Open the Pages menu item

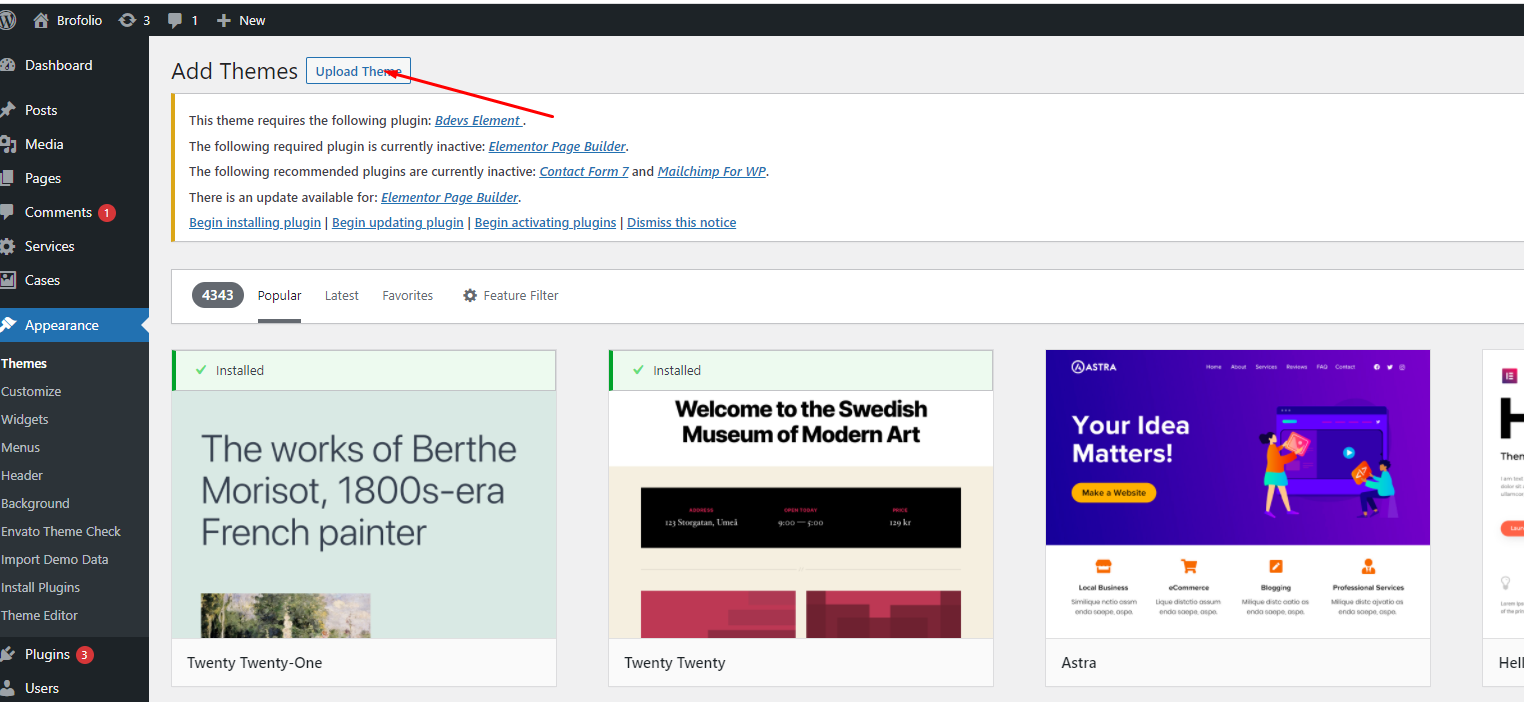pyautogui.click(x=43, y=178)
